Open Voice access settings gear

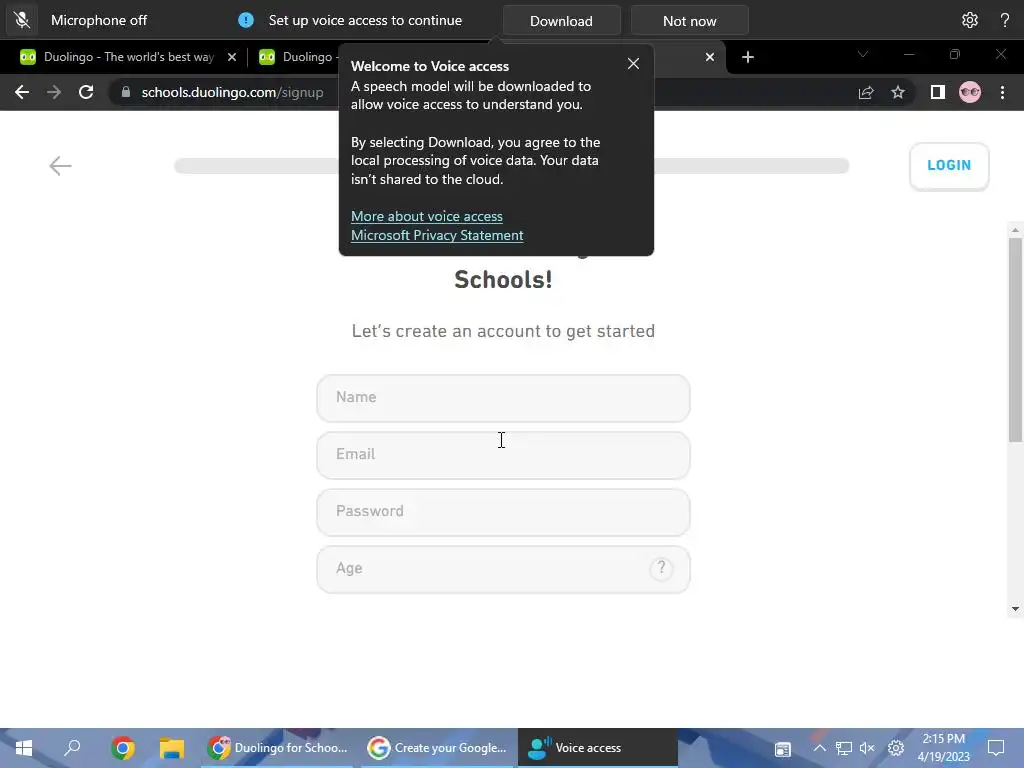coord(970,20)
